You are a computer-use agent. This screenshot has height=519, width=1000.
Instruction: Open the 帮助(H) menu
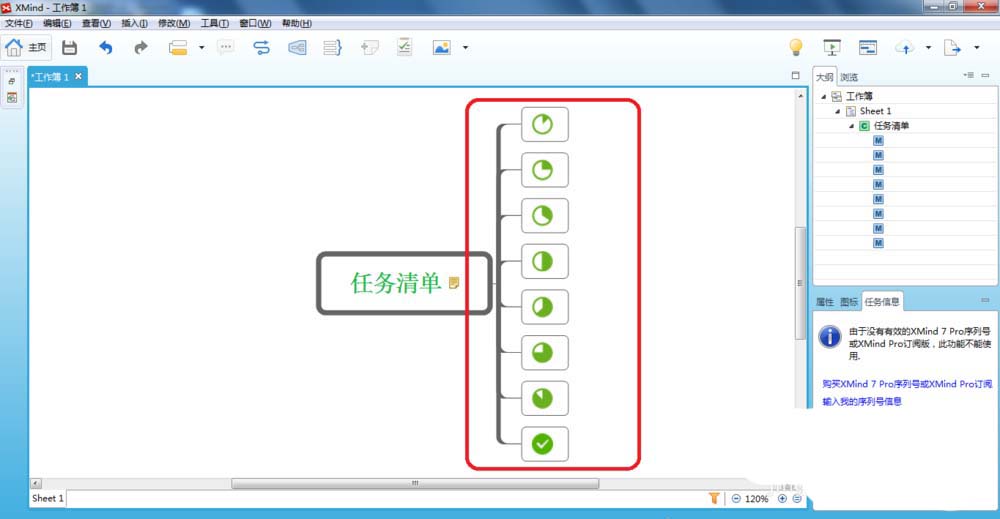pyautogui.click(x=297, y=24)
